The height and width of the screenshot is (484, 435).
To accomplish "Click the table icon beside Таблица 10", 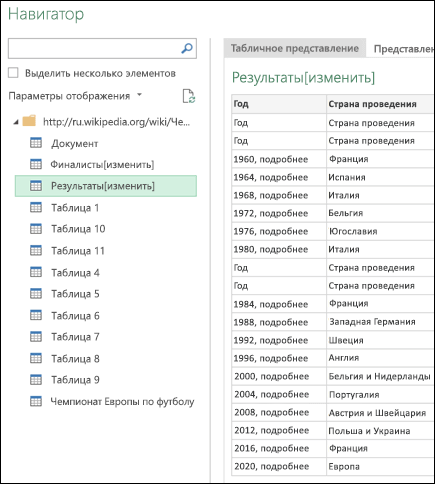I will 36,229.
